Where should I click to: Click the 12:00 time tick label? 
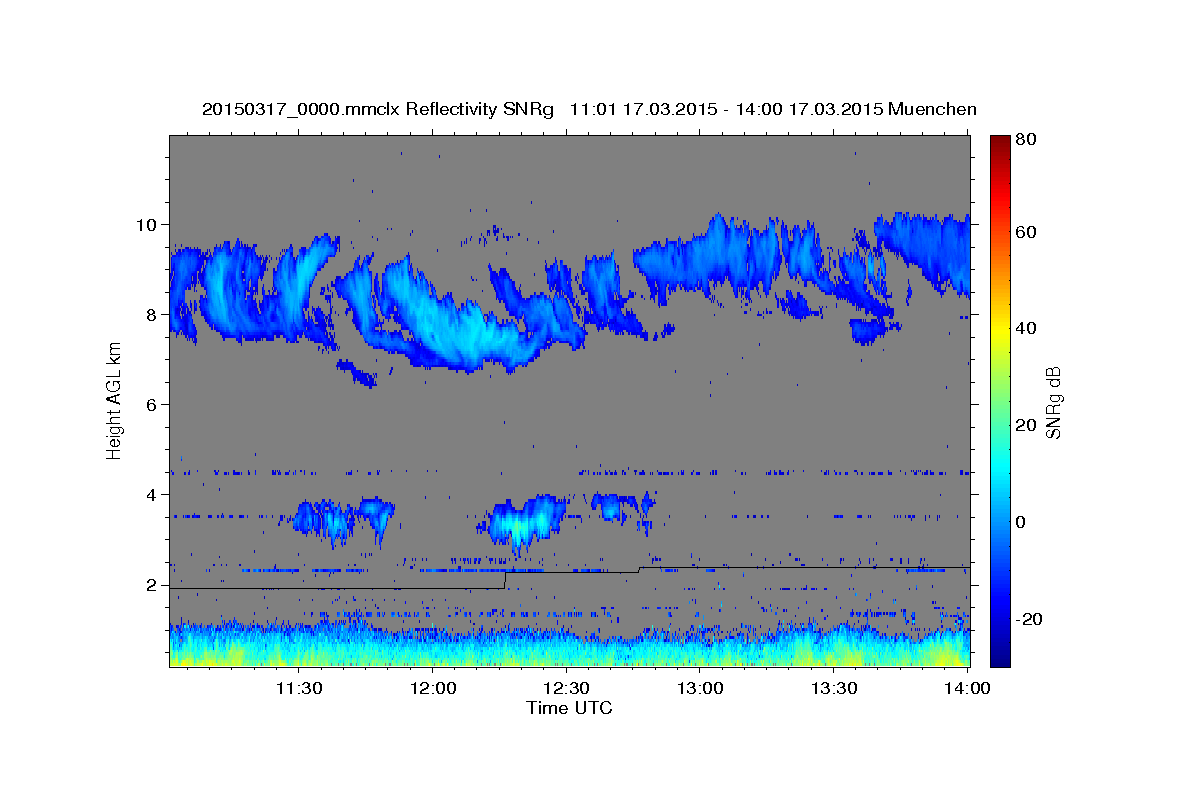tap(433, 689)
